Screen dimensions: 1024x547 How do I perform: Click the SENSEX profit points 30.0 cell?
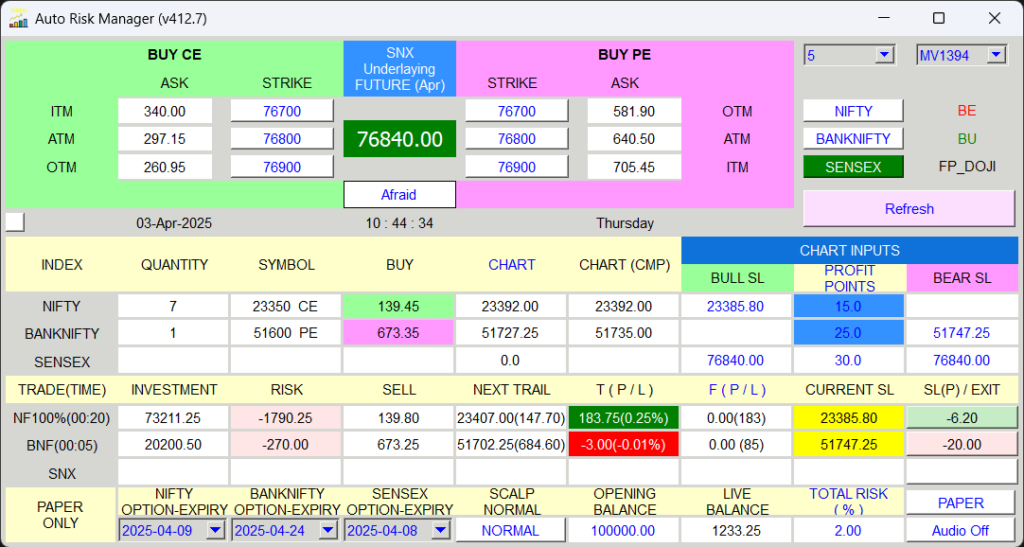coord(849,361)
